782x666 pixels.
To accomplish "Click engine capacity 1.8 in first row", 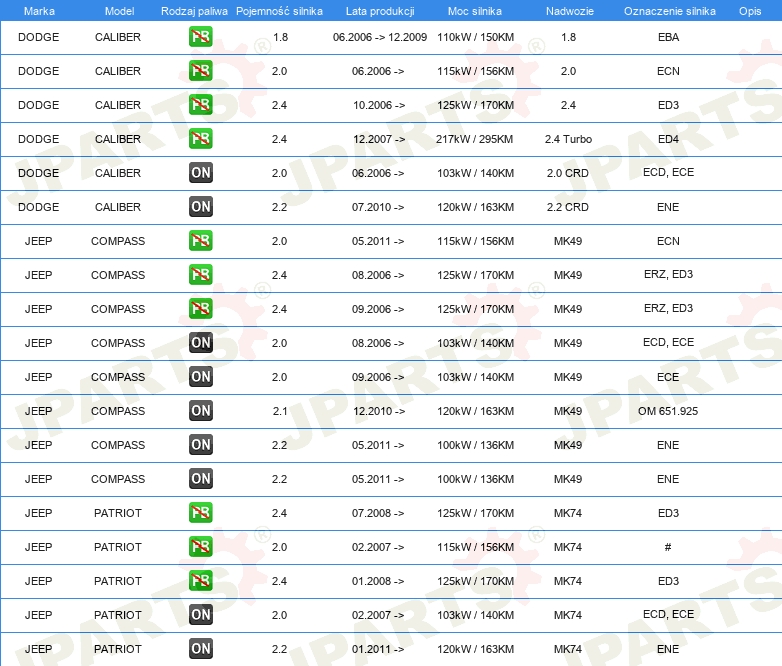I will 280,37.
